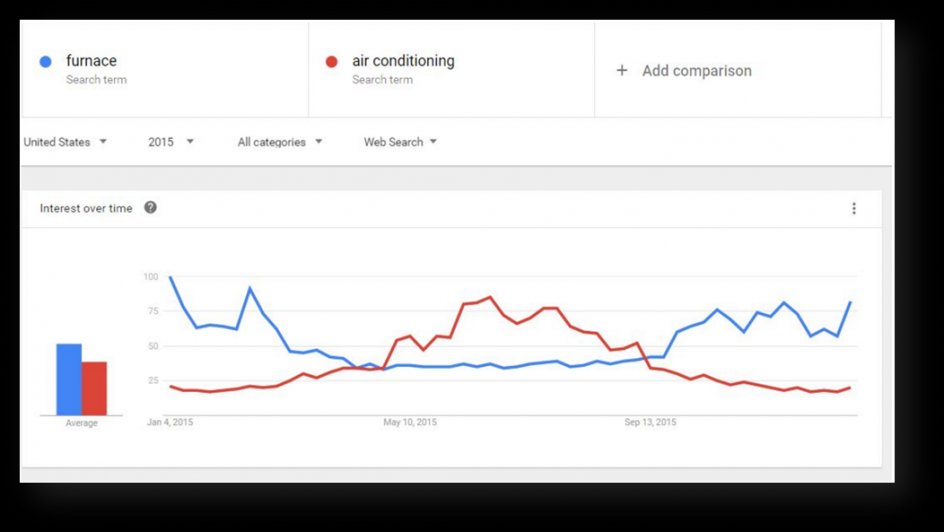This screenshot has height=532, width=944.
Task: Open the Web Search type dropdown
Action: coord(400,142)
